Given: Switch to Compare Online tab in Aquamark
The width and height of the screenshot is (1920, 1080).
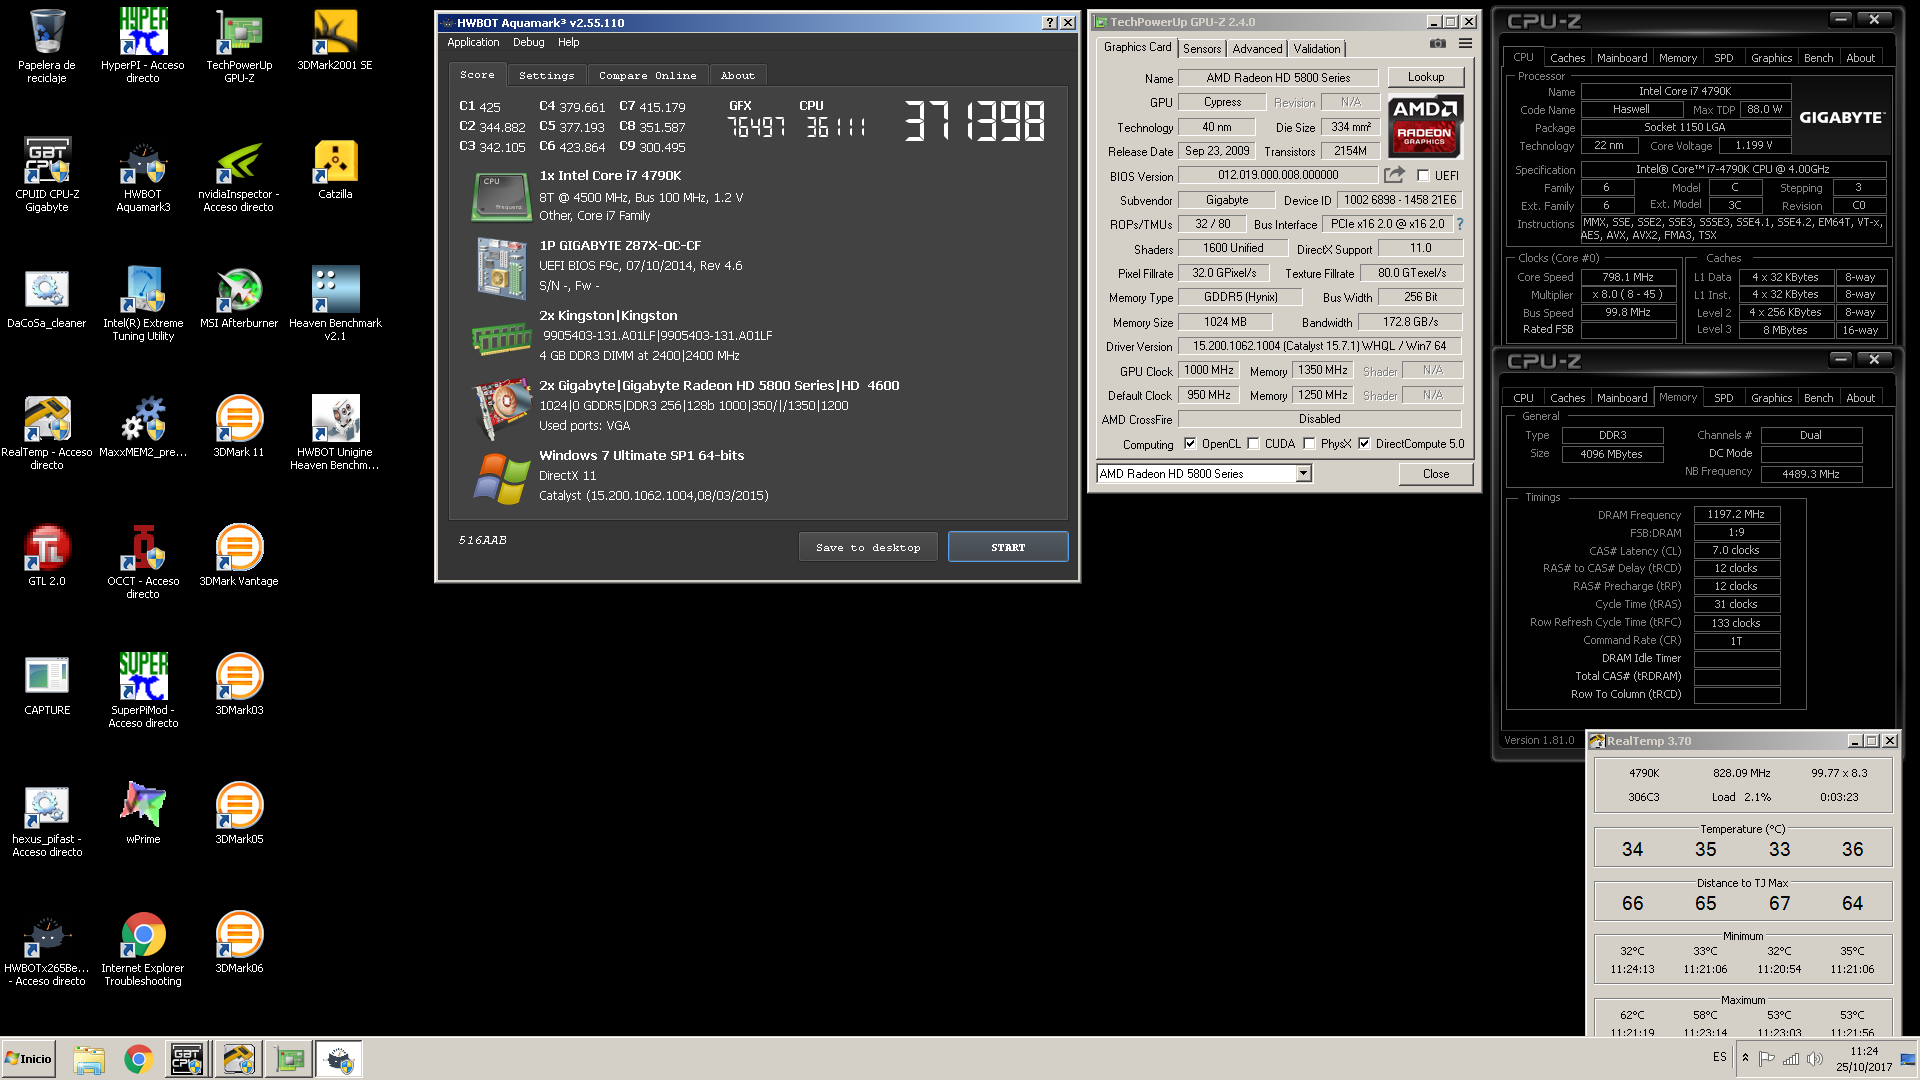Looking at the screenshot, I should (x=648, y=75).
